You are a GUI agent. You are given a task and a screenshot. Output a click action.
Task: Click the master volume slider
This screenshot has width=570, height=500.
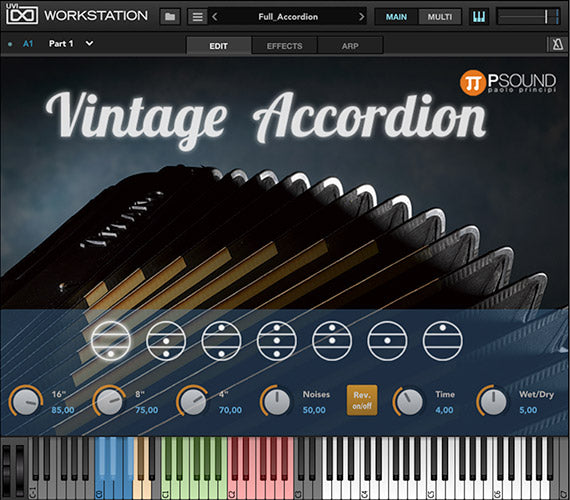528,17
